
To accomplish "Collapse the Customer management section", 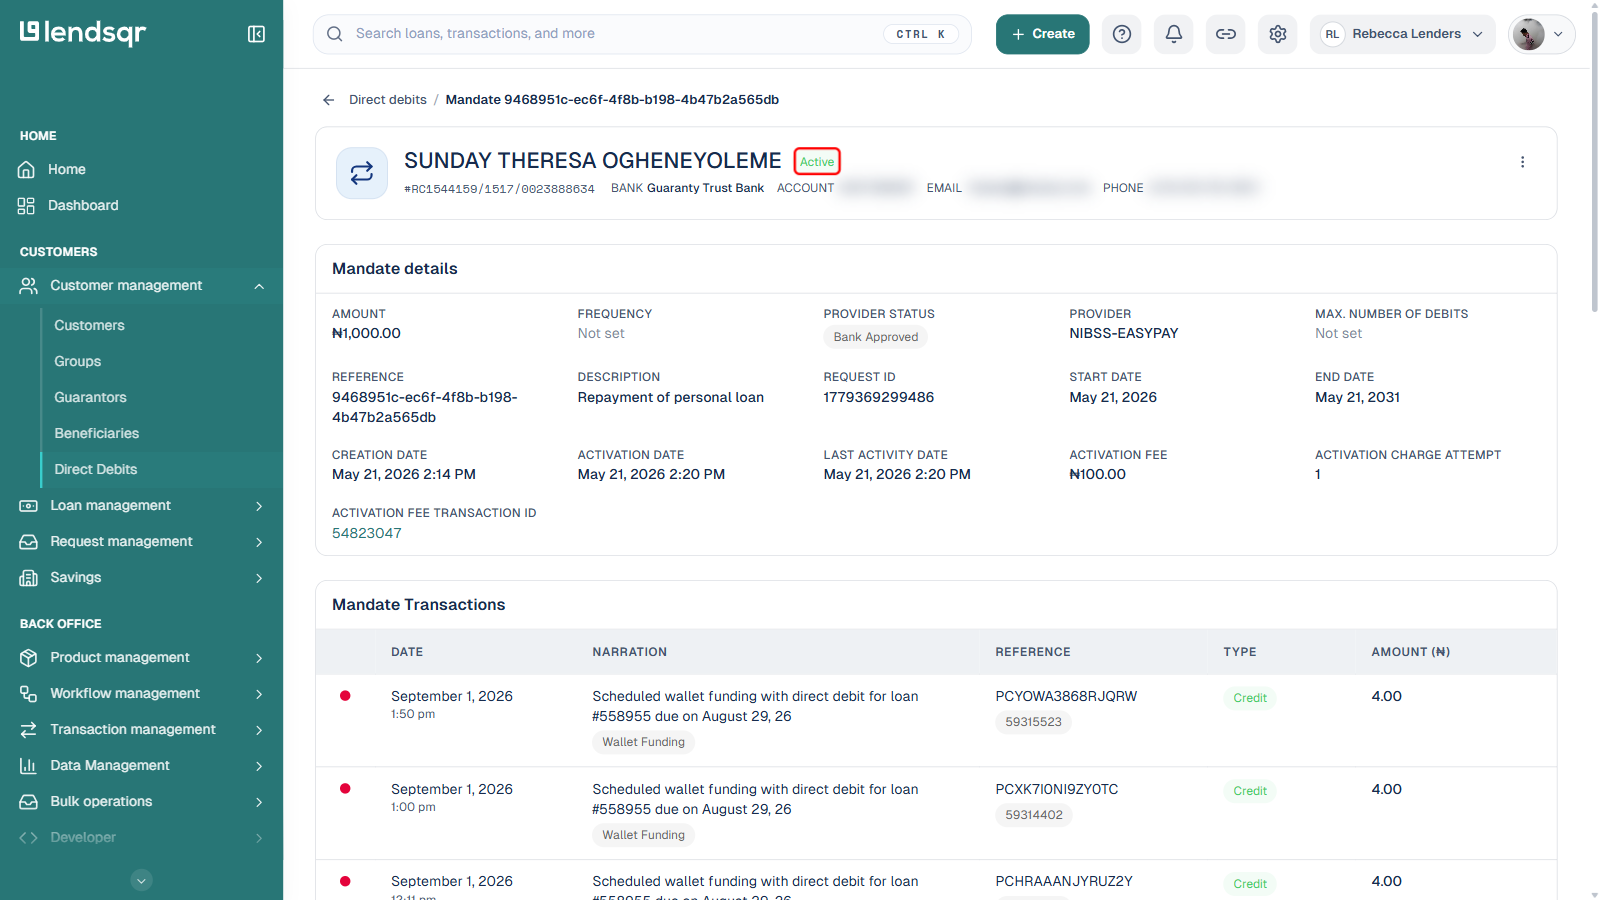I will click(259, 286).
